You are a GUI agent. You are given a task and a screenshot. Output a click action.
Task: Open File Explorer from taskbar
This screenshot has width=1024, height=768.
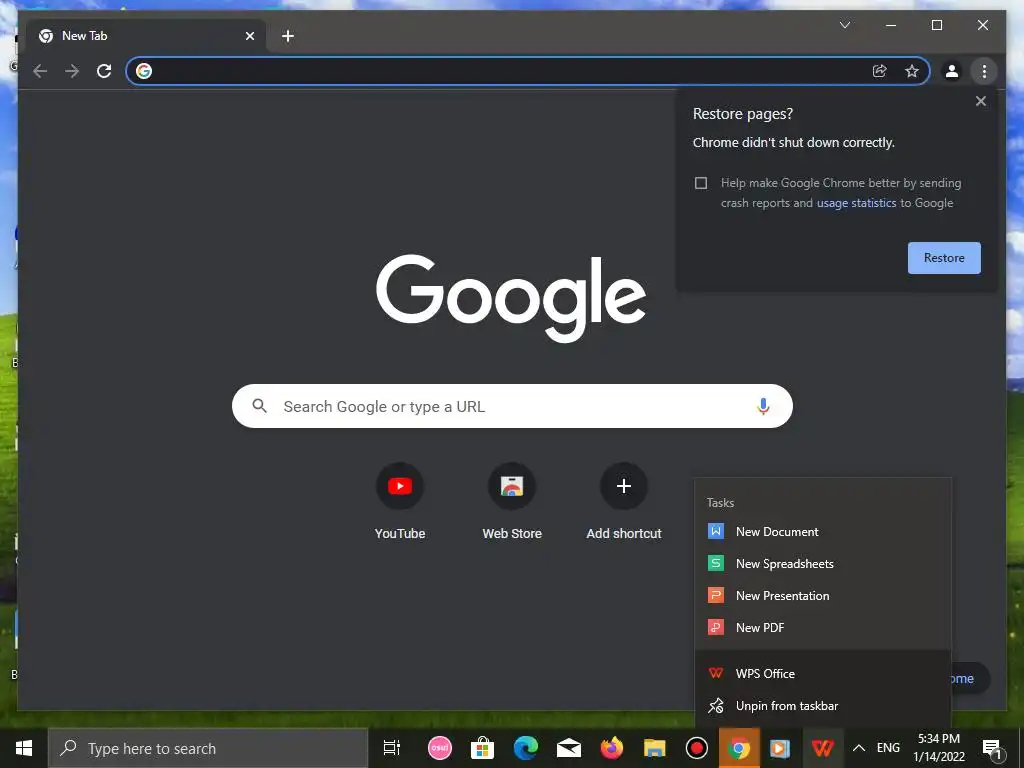point(654,748)
